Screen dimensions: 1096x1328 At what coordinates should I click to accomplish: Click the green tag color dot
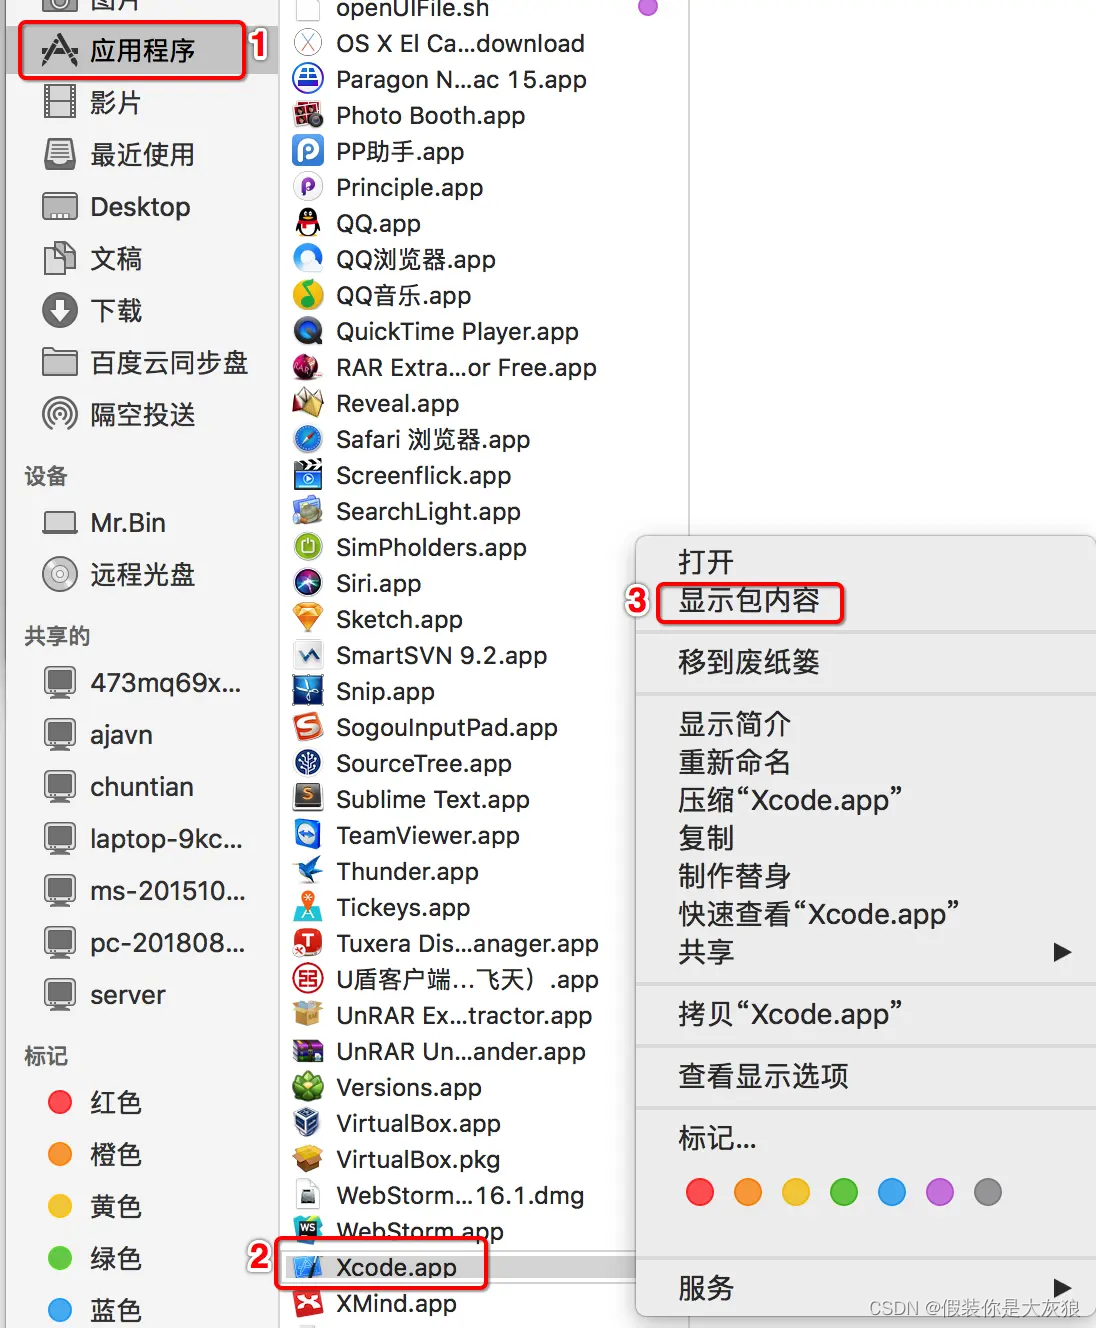843,1191
